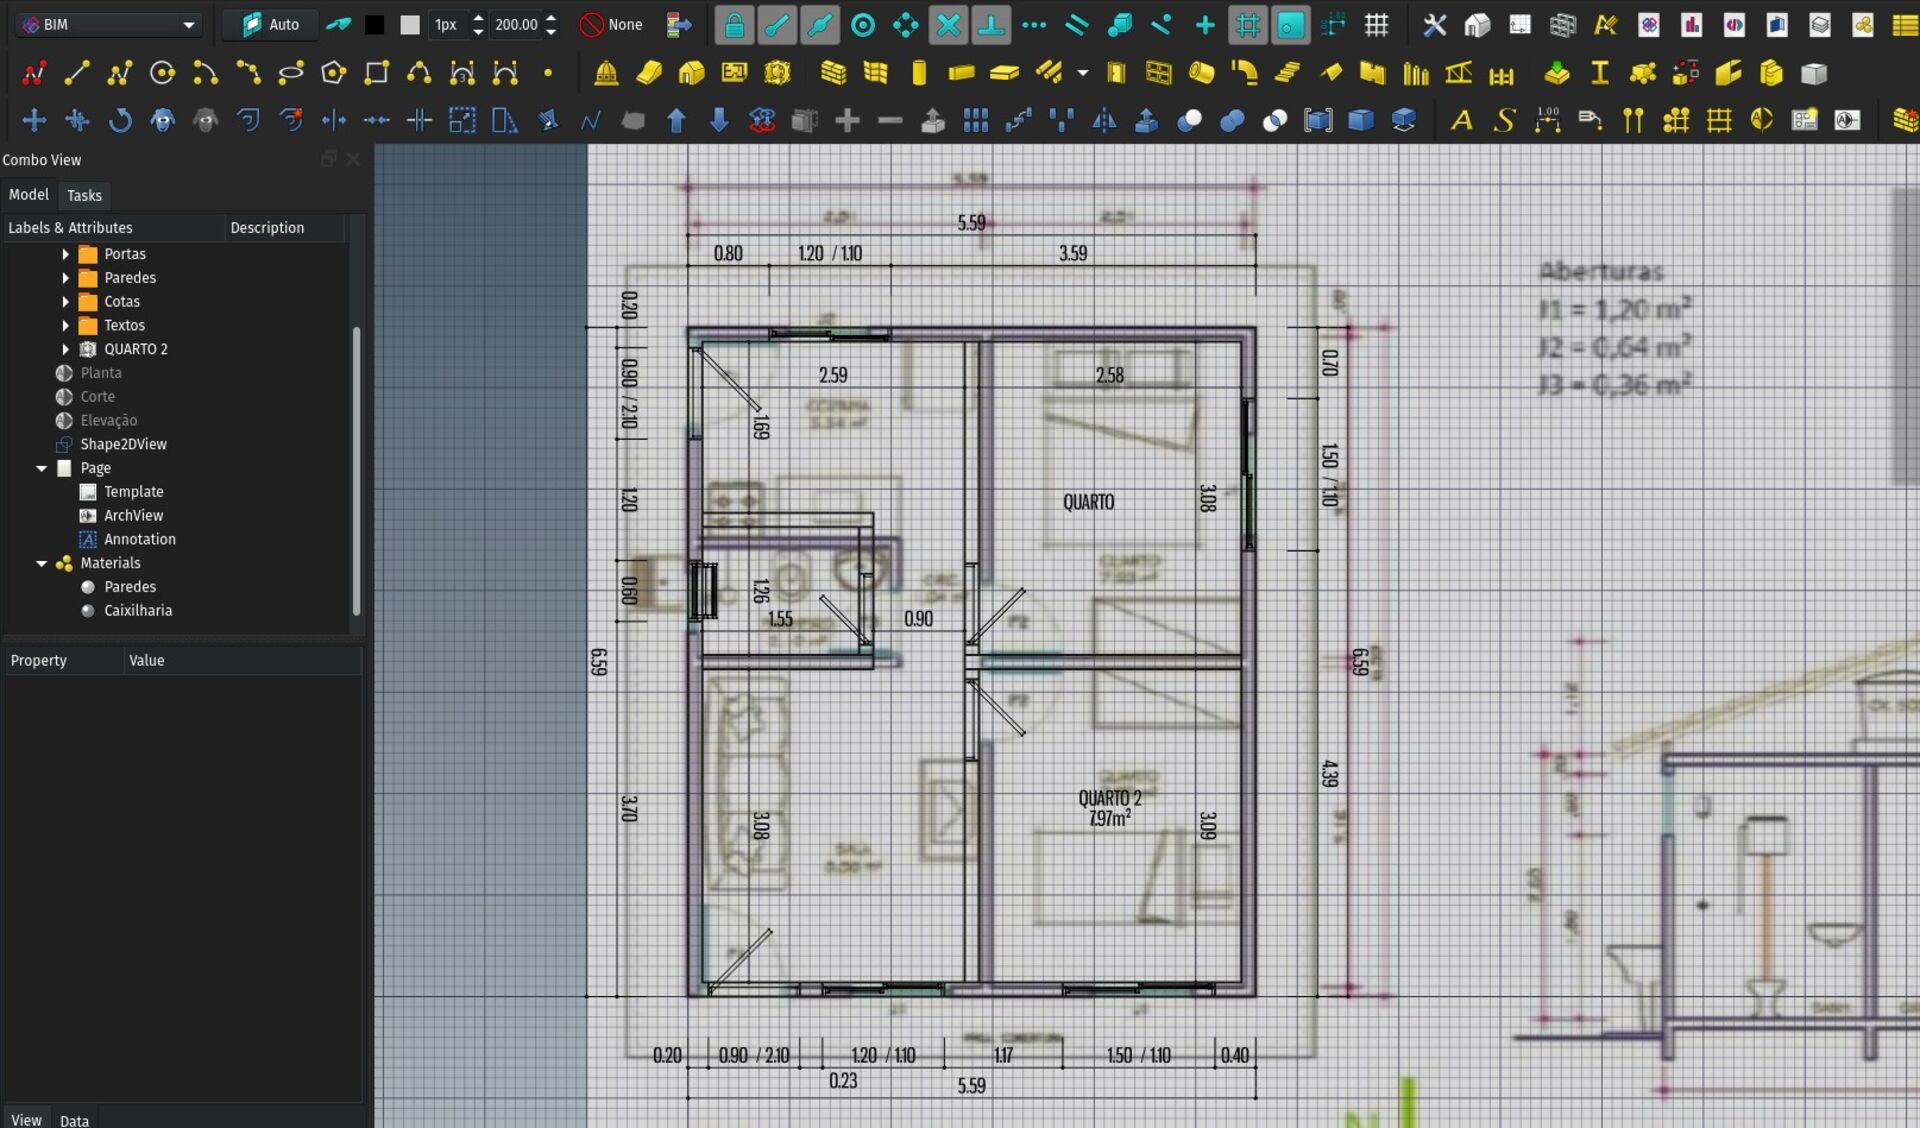The width and height of the screenshot is (1920, 1128).
Task: Select the Fence tool
Action: point(1501,73)
